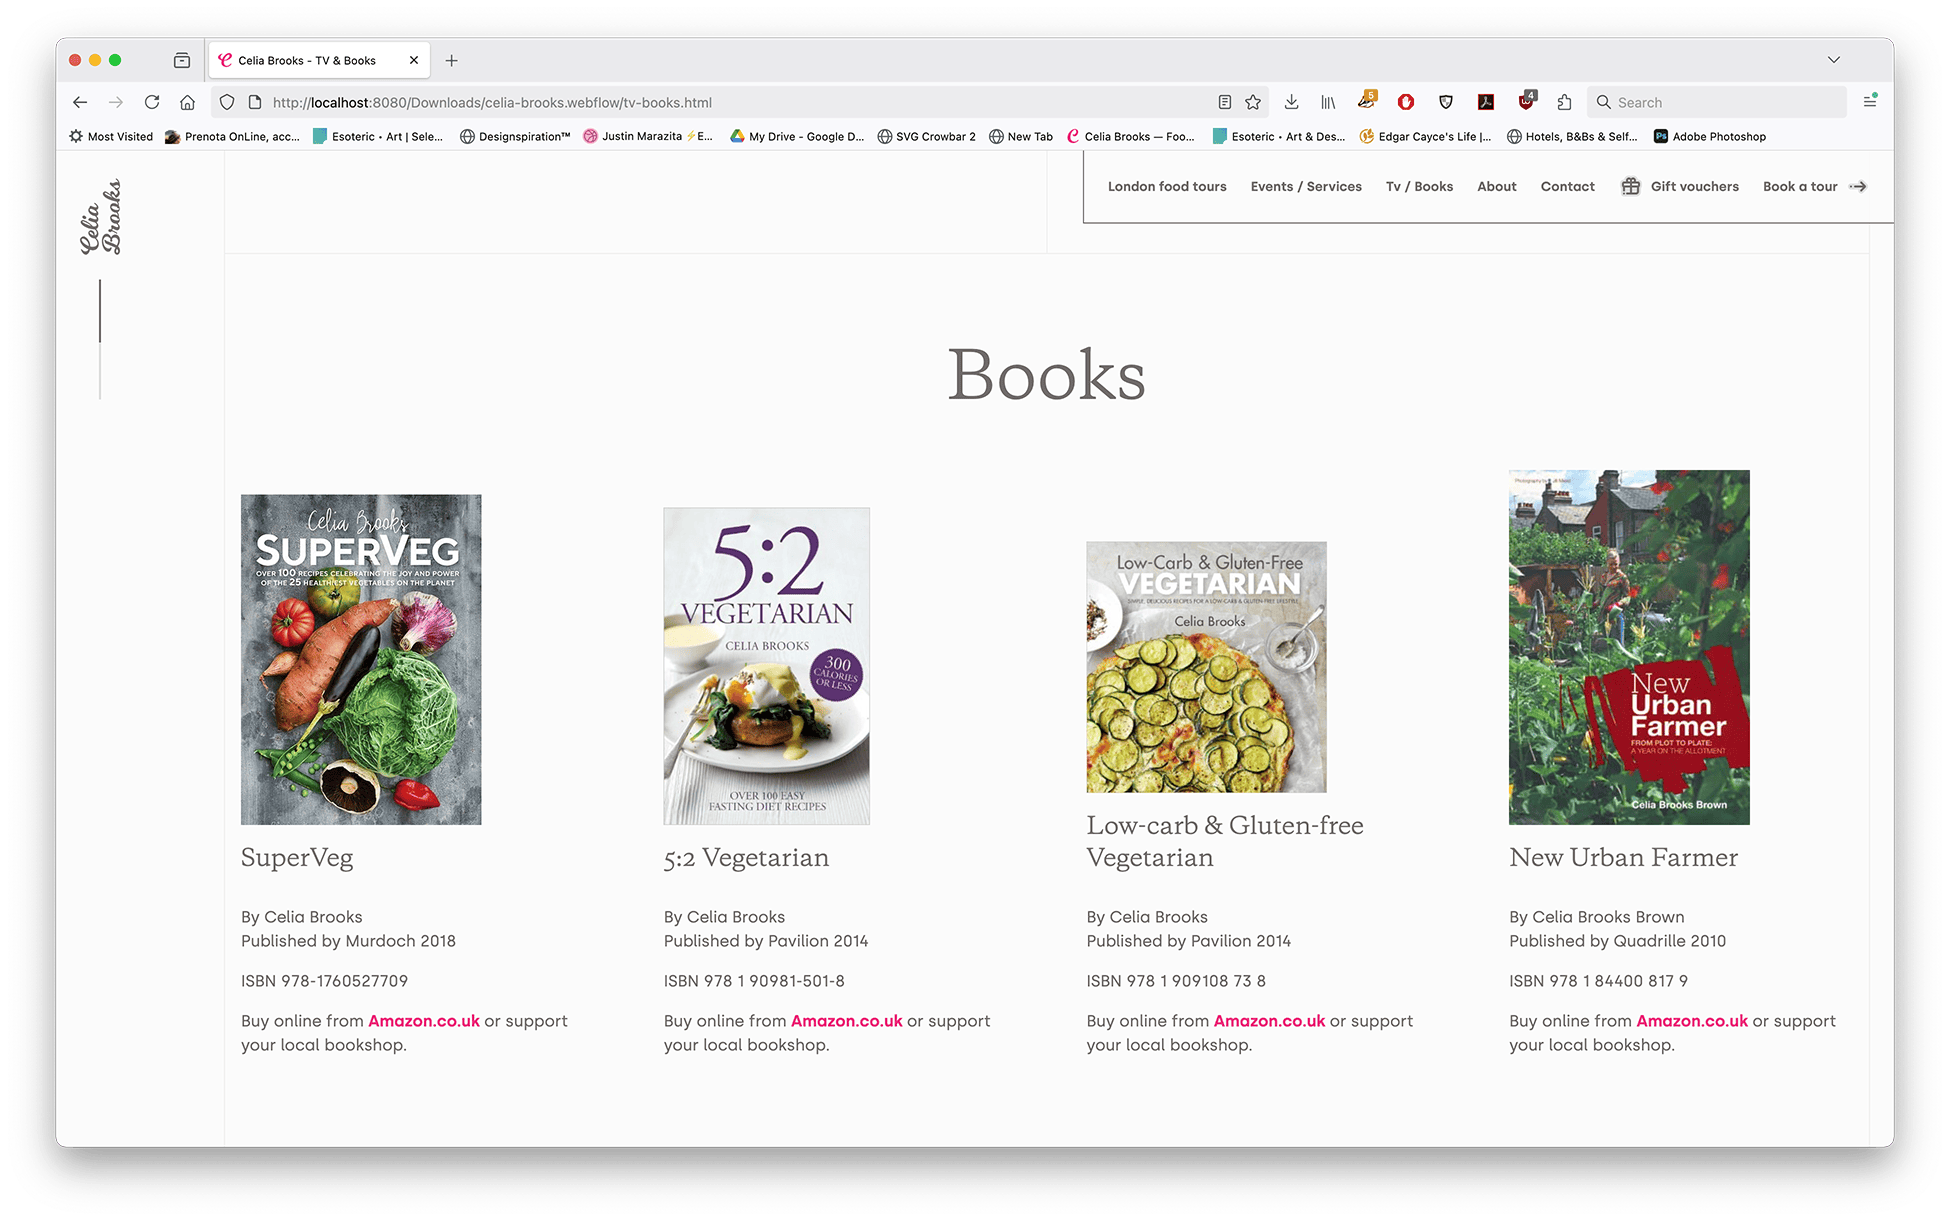The height and width of the screenshot is (1221, 1950).
Task: Open the Firefox hamburger application menu
Action: click(1869, 102)
